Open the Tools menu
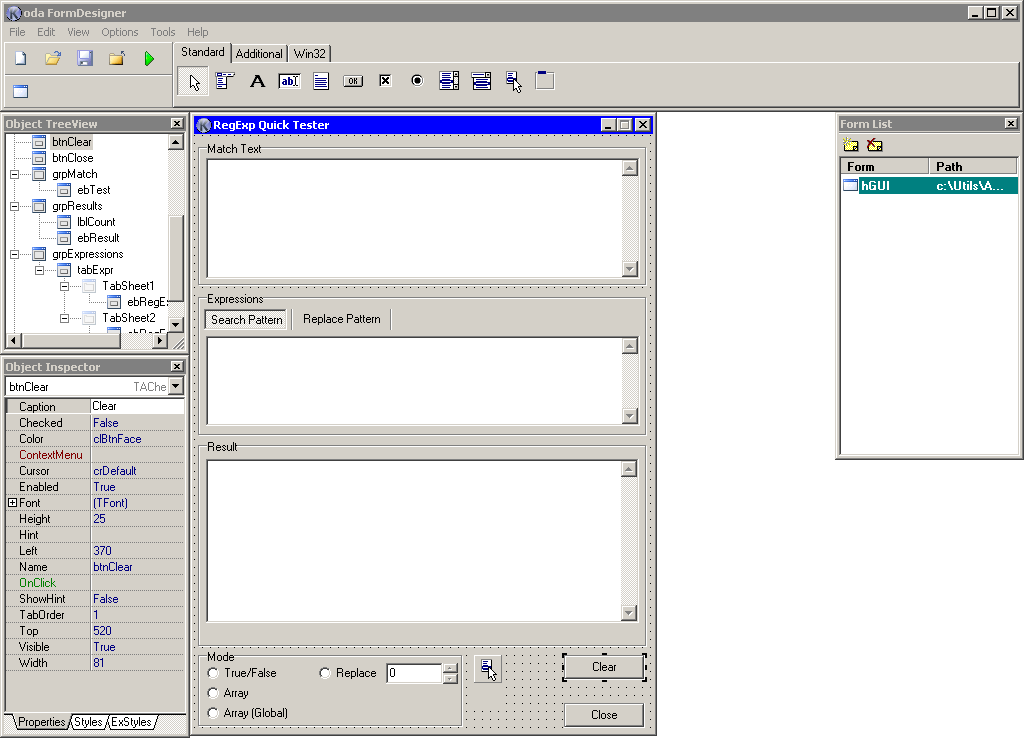The image size is (1024, 740). pos(163,32)
